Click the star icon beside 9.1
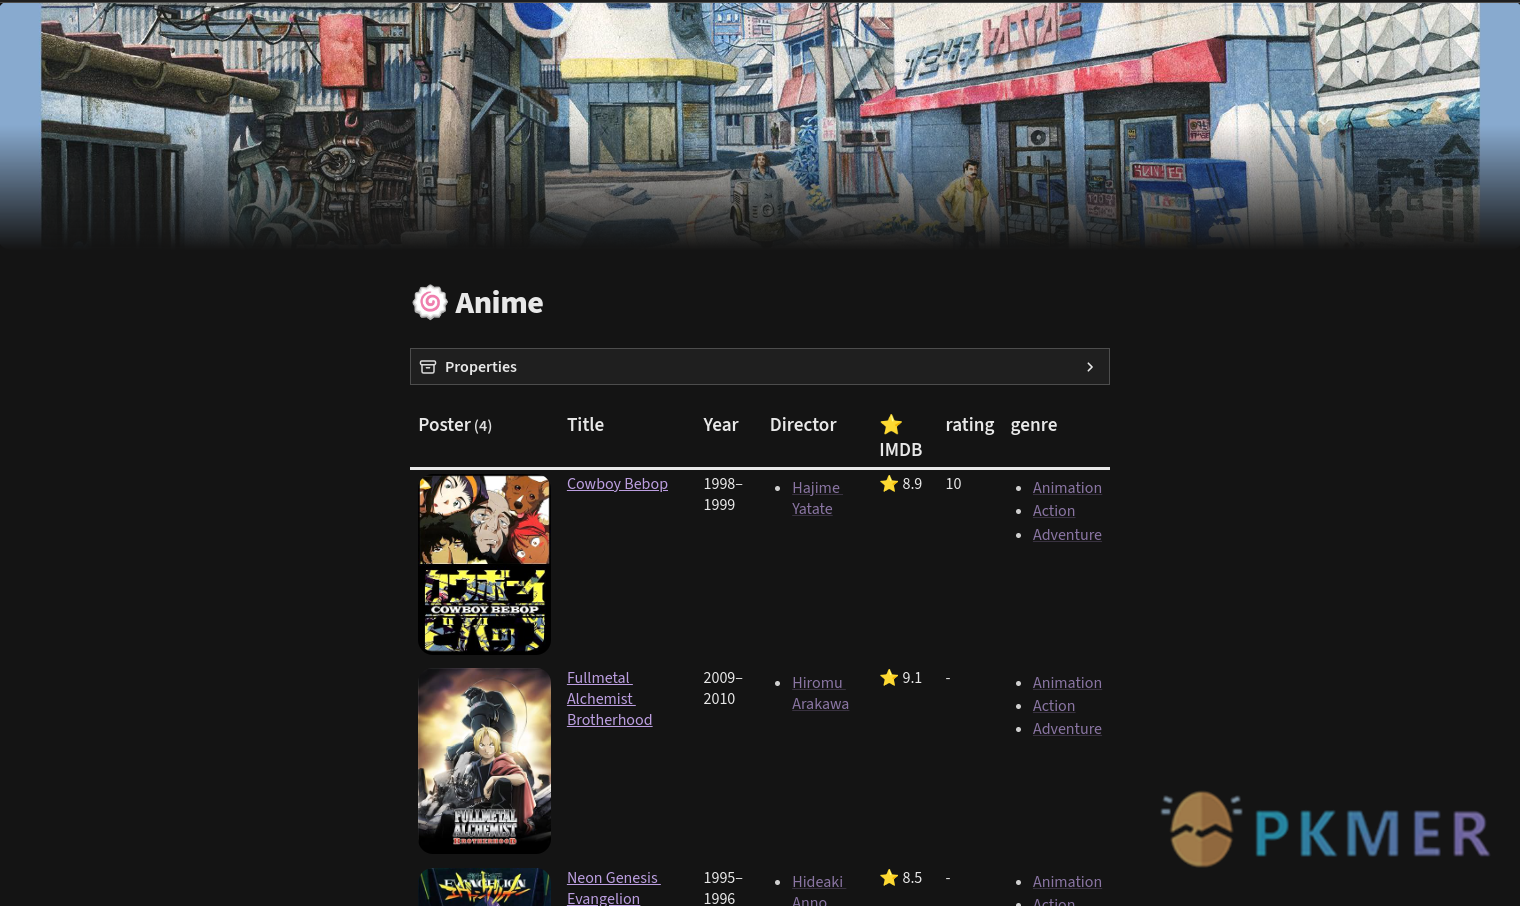This screenshot has height=906, width=1520. click(889, 678)
